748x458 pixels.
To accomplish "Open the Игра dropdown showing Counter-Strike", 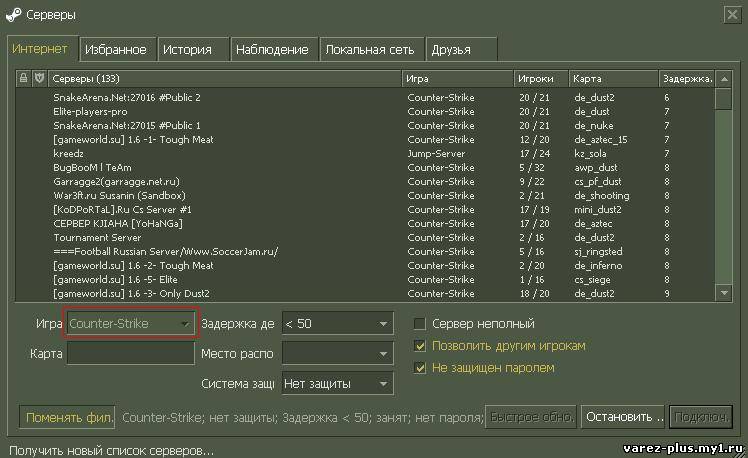I will [x=130, y=324].
